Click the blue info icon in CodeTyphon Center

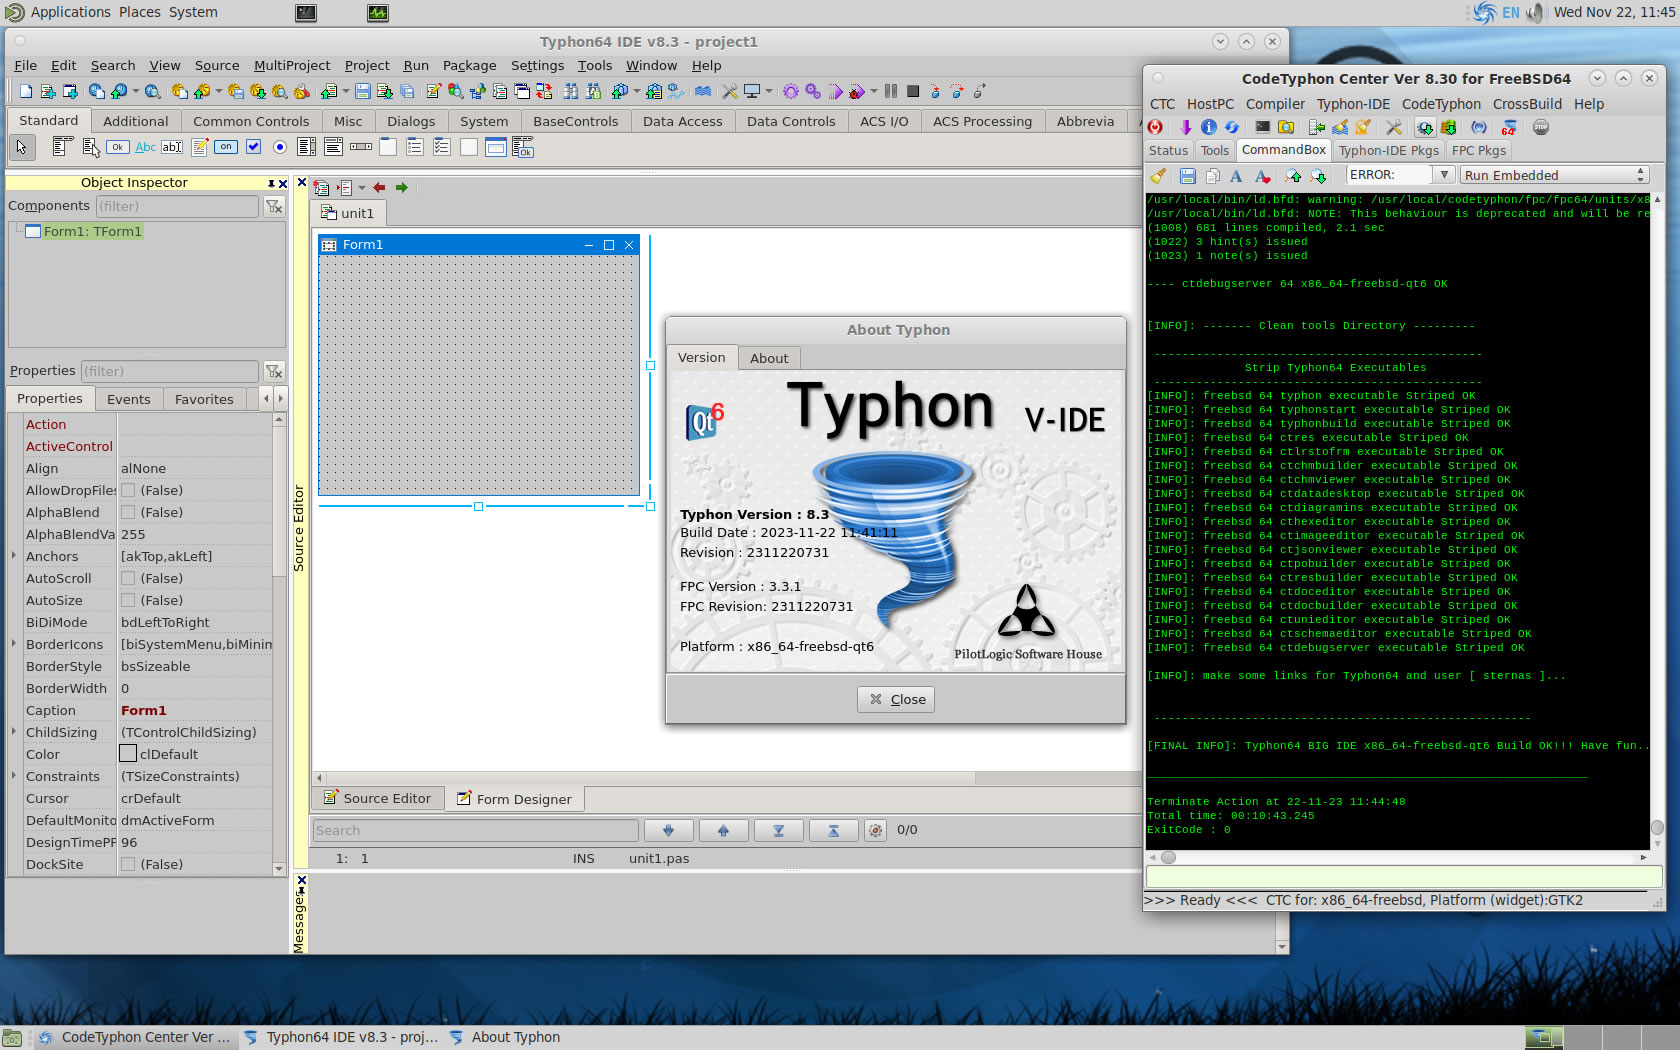[1208, 127]
